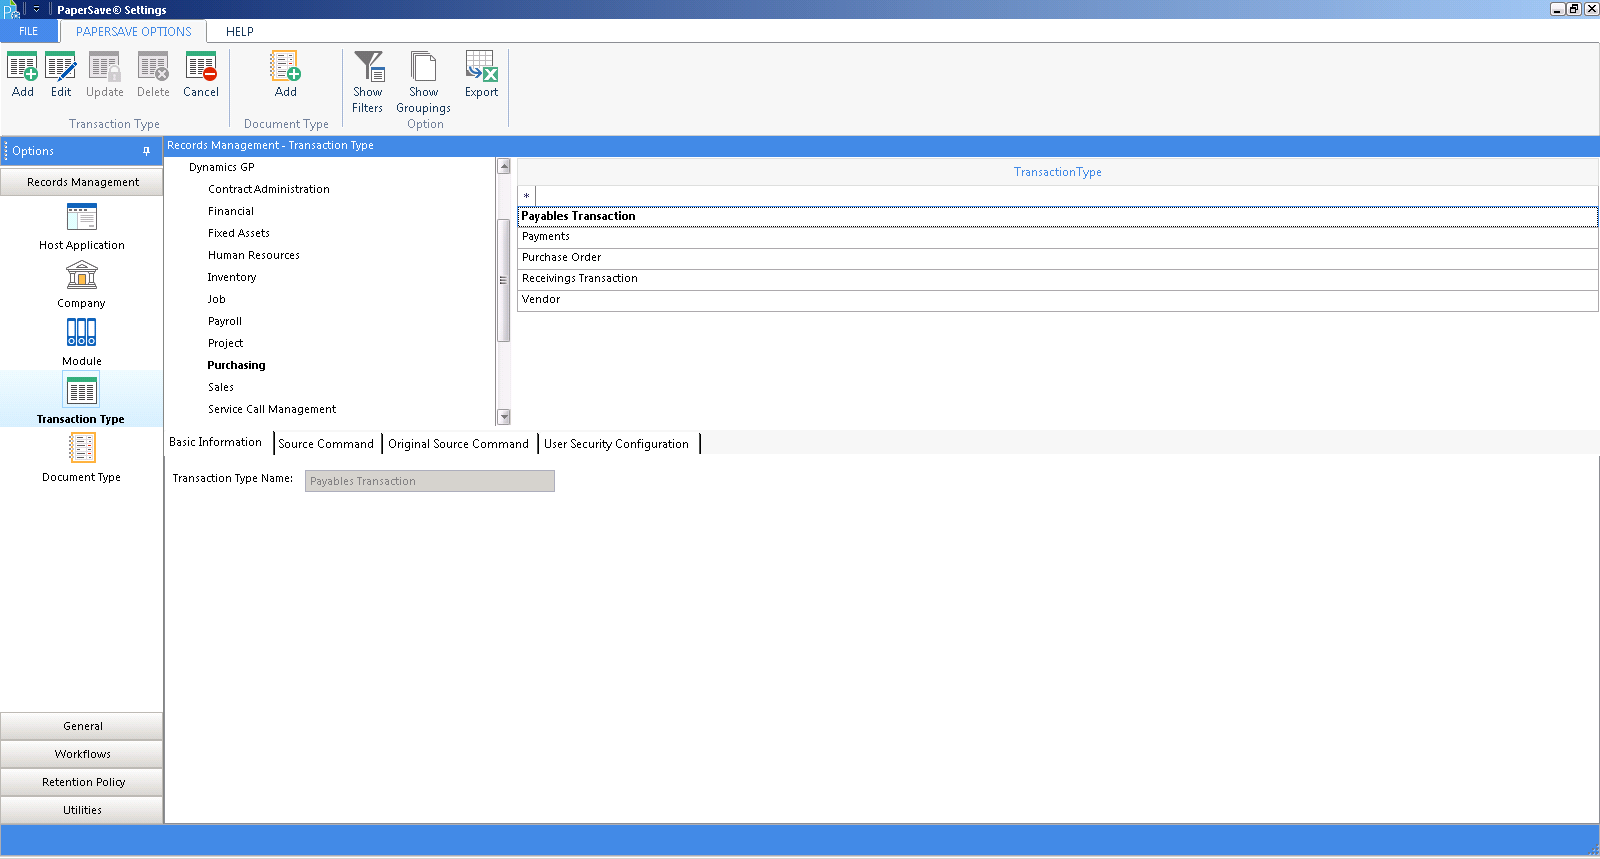This screenshot has height=859, width=1600.
Task: Click scroll down arrow in module tree
Action: point(504,417)
